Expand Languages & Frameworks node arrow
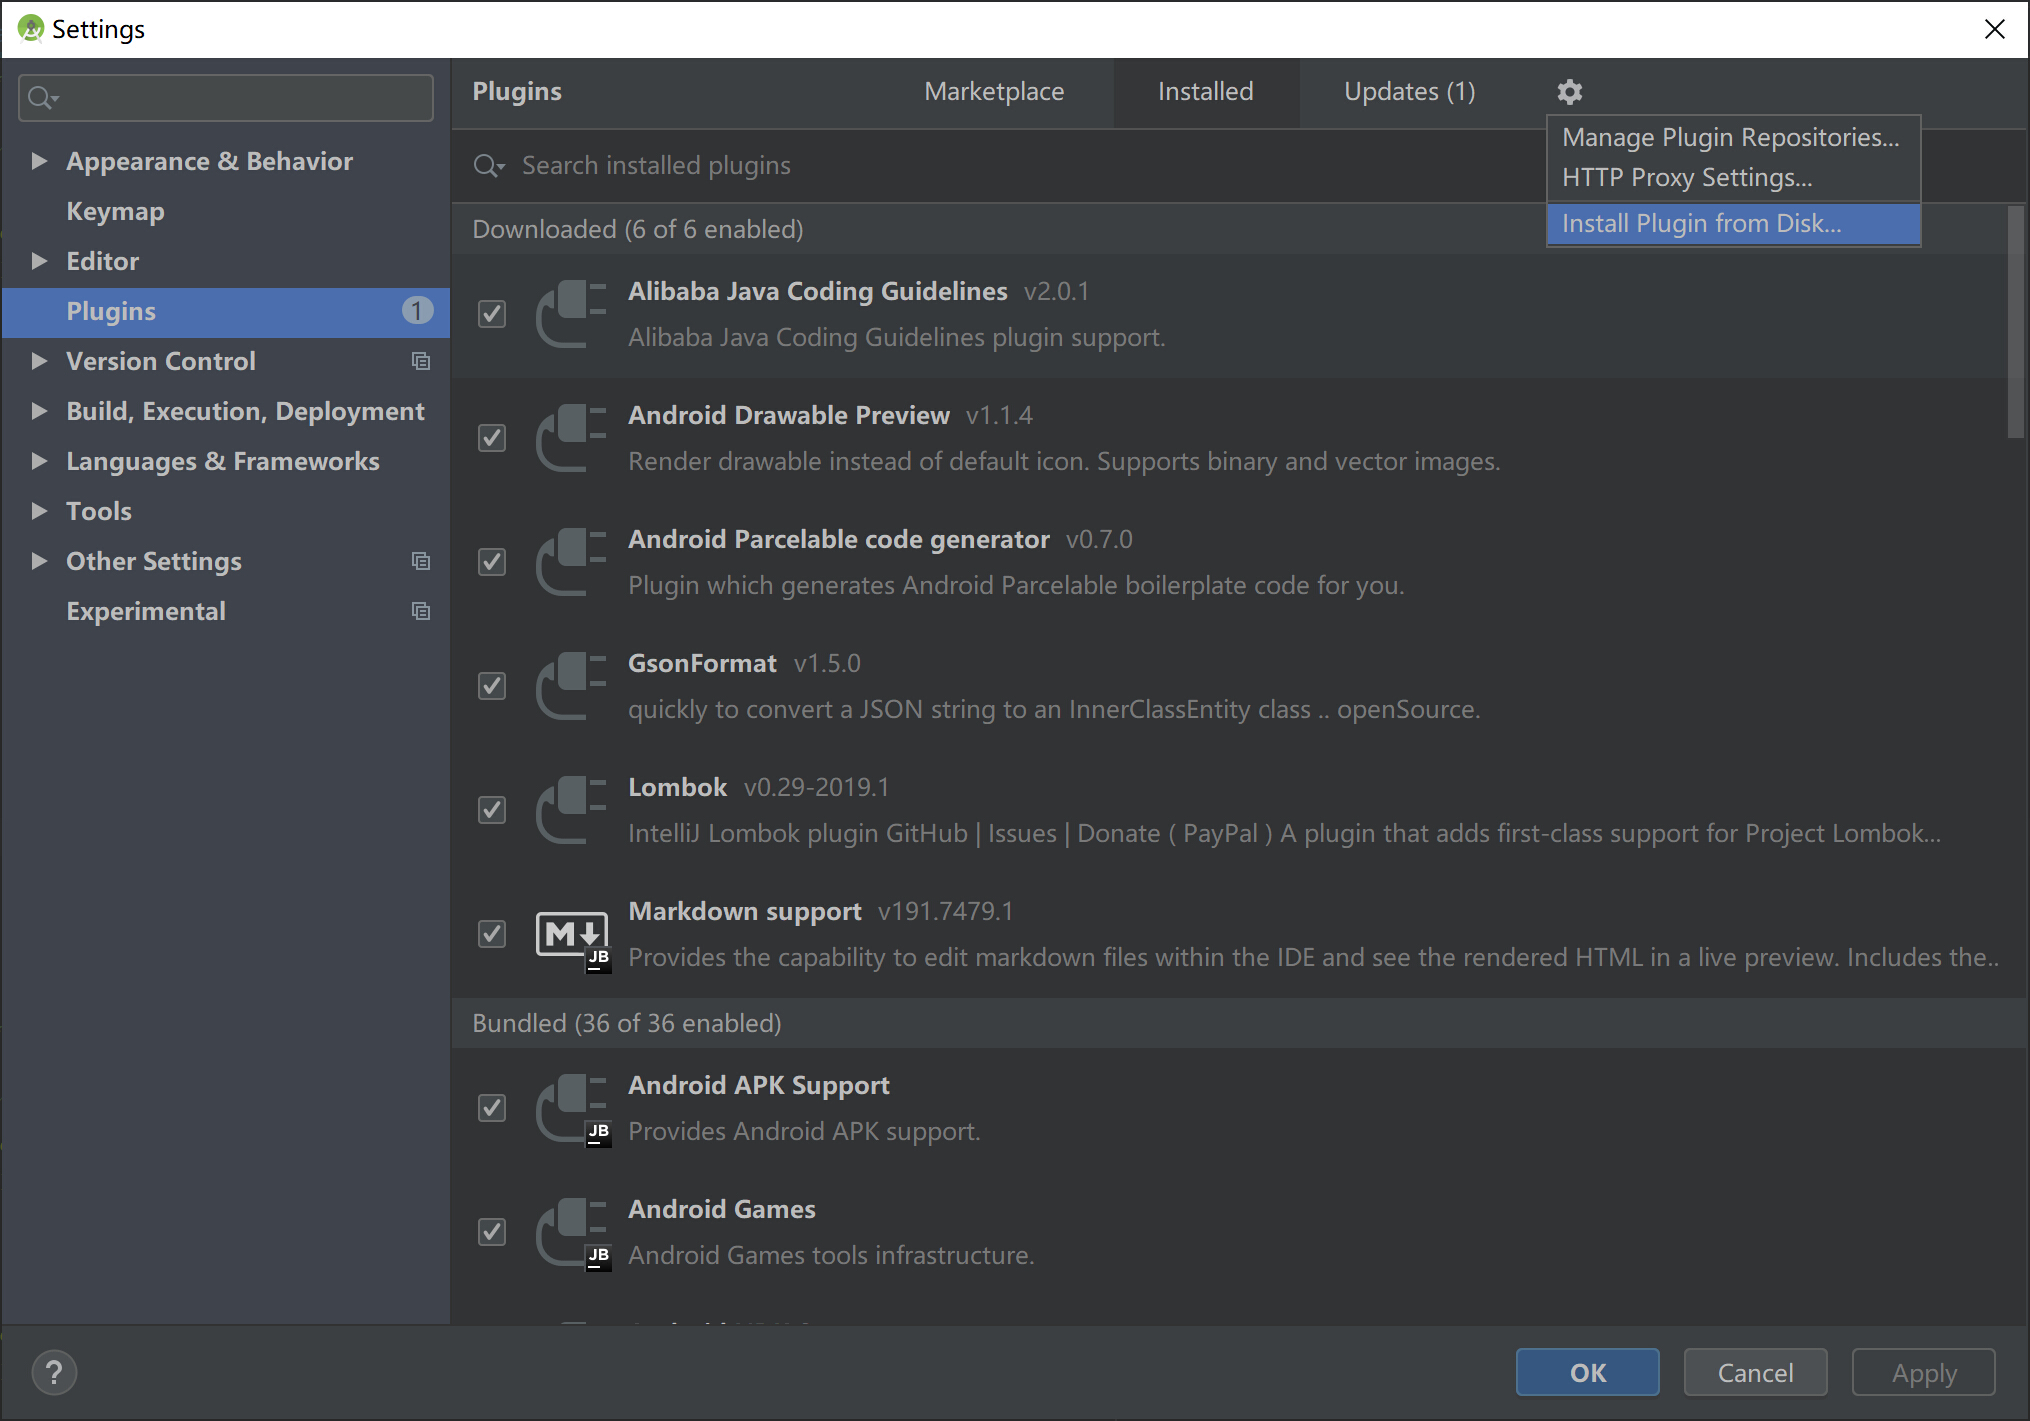The height and width of the screenshot is (1421, 2030). click(39, 461)
